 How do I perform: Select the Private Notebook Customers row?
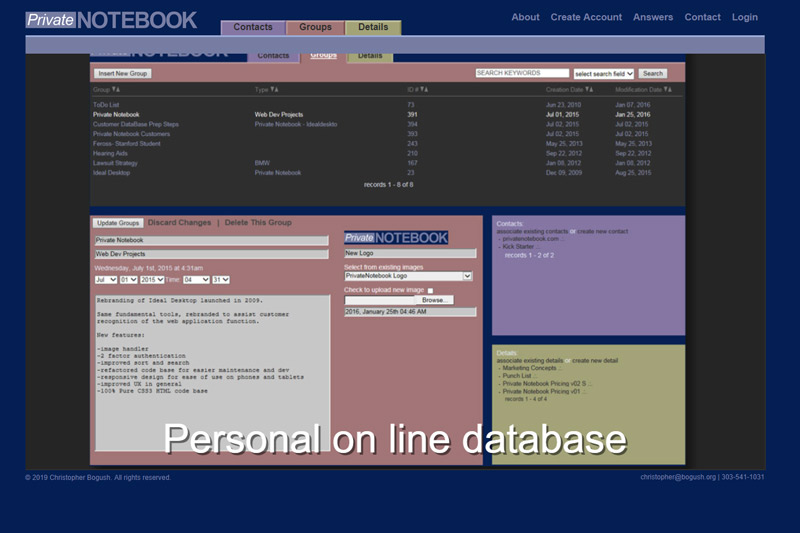click(x=387, y=134)
